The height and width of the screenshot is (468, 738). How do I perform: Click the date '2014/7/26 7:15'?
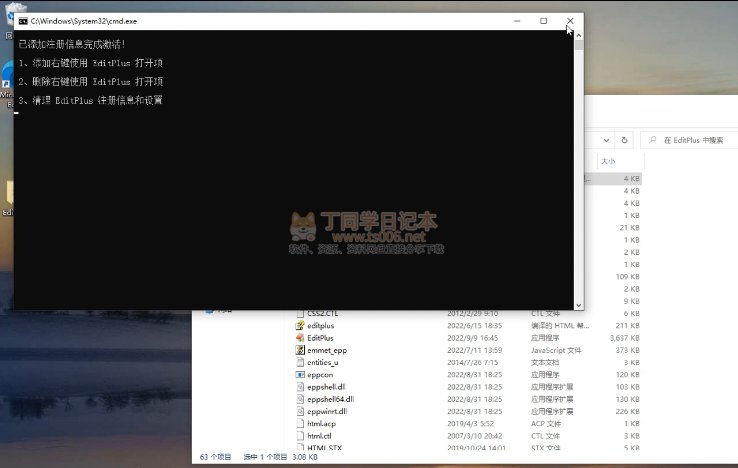(x=472, y=363)
